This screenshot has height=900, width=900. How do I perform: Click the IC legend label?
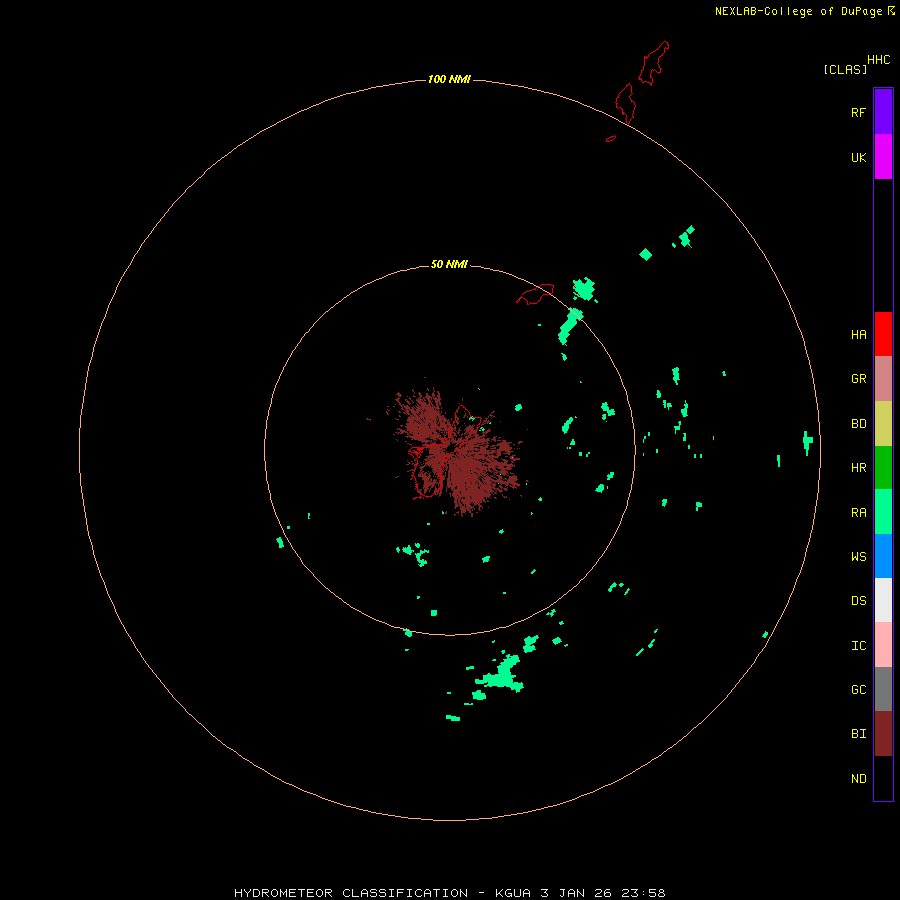pyautogui.click(x=858, y=646)
